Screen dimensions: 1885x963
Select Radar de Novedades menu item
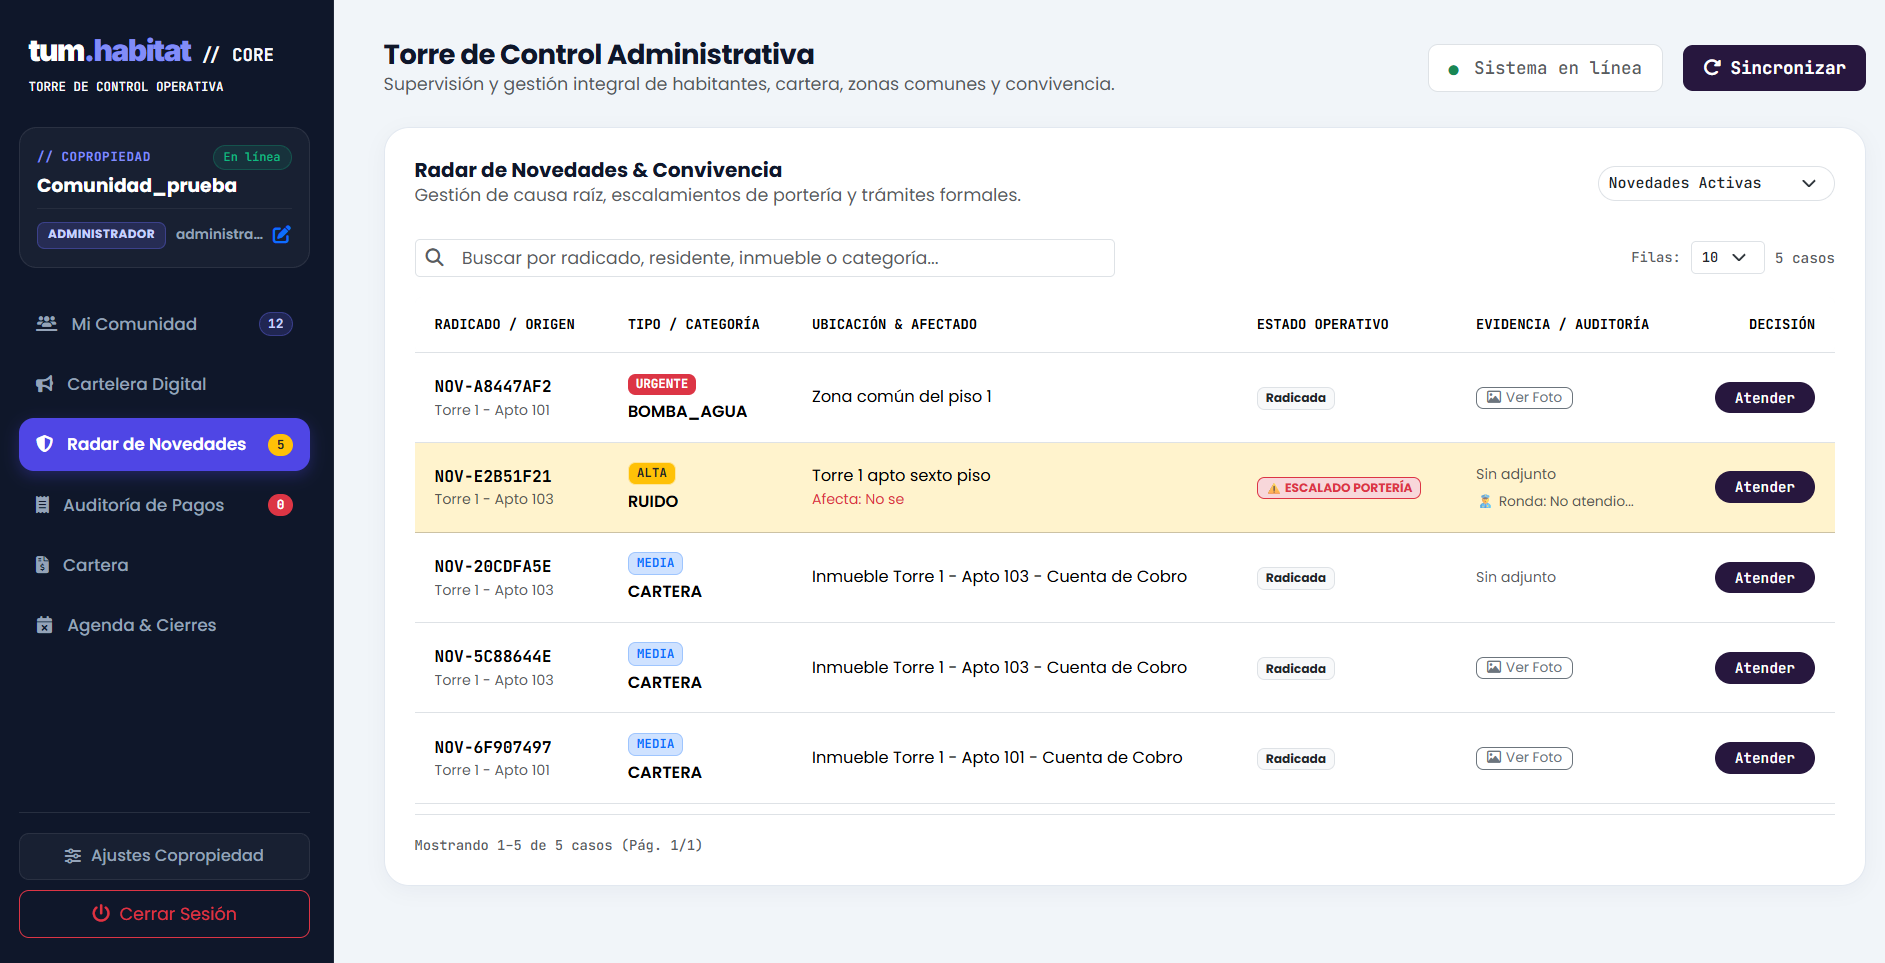tap(164, 444)
